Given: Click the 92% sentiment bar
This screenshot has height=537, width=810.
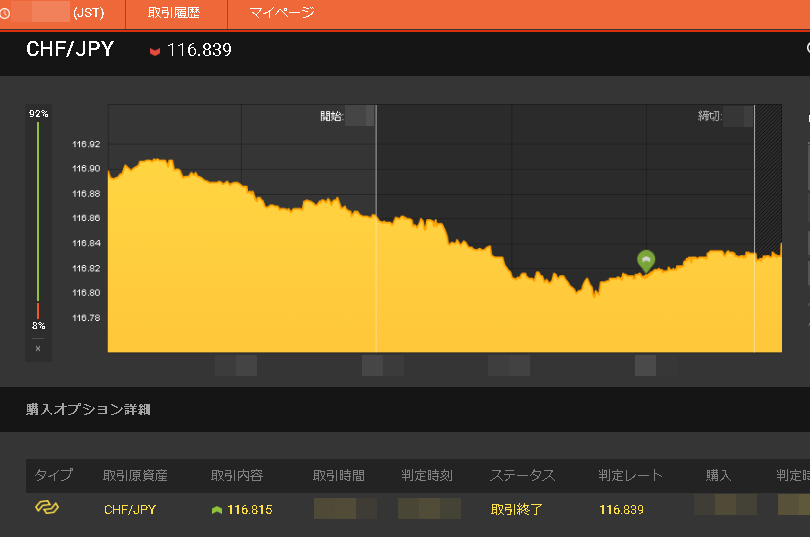Looking at the screenshot, I should coord(38,212).
